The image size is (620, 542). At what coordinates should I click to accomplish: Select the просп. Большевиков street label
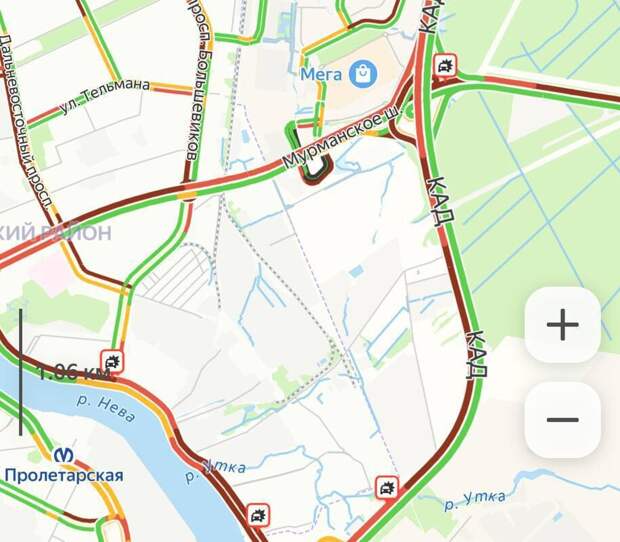[197, 80]
